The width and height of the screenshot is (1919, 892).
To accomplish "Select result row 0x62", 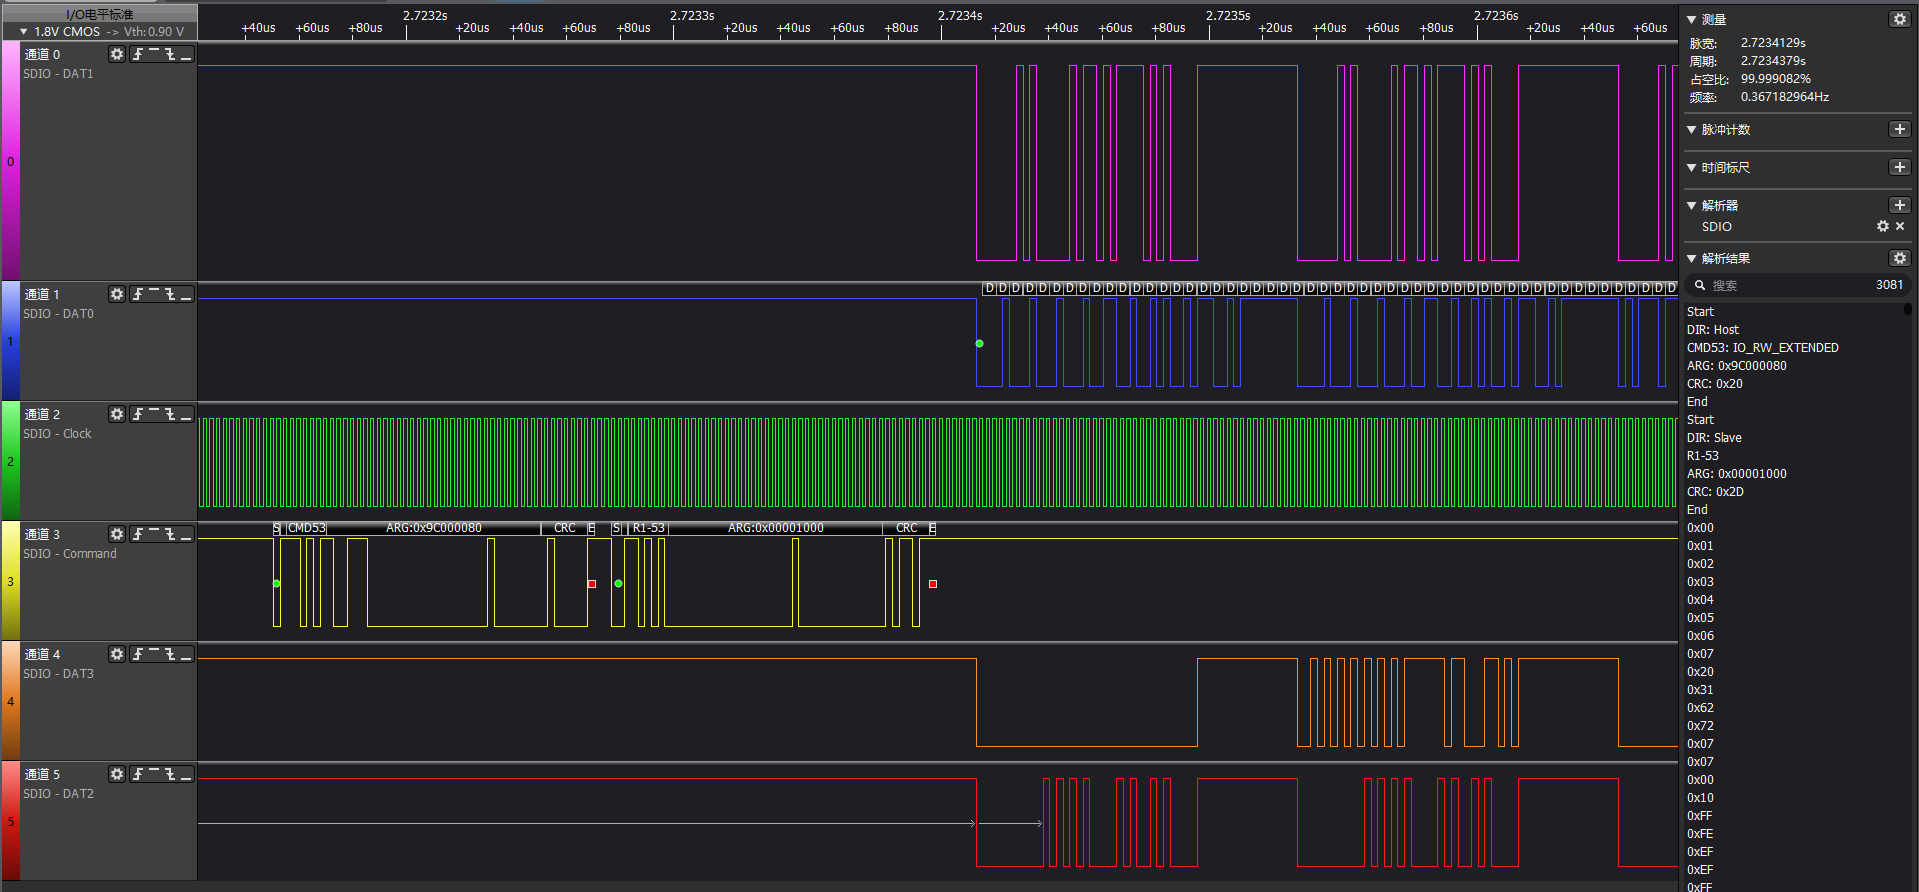I will [1700, 708].
